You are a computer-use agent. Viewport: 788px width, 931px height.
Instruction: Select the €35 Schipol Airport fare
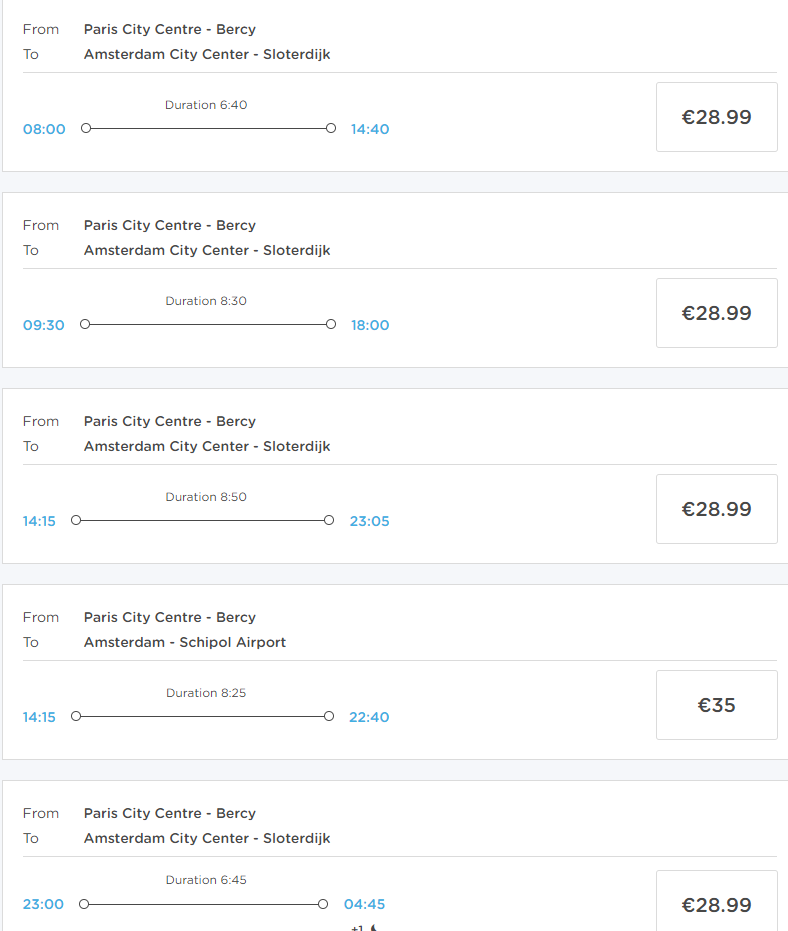click(x=716, y=705)
